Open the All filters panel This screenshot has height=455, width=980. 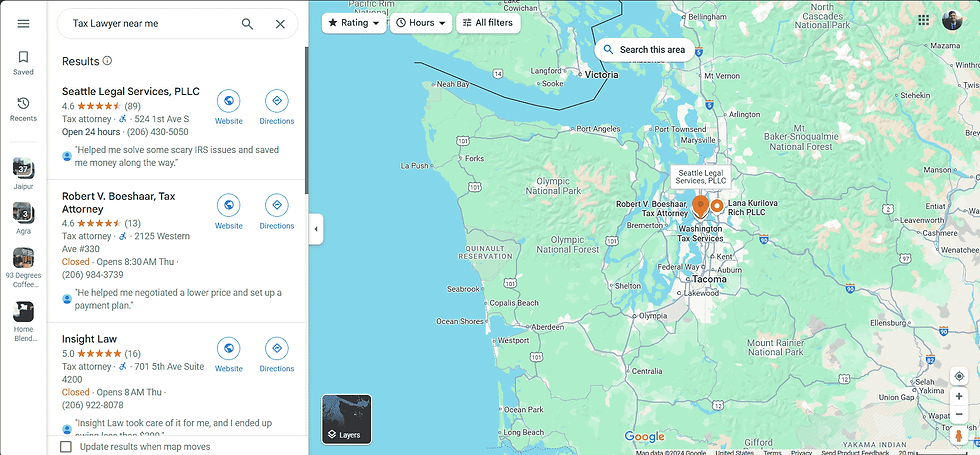488,23
